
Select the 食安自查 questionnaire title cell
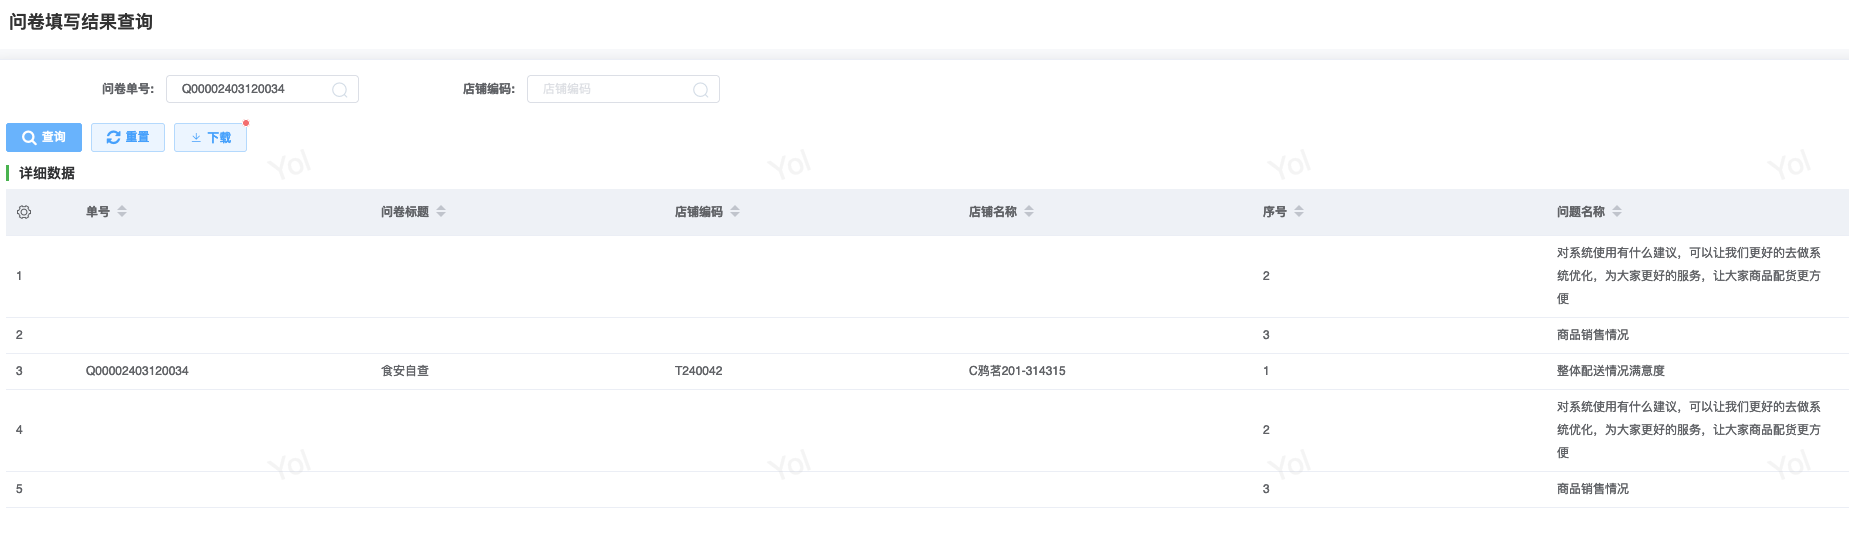click(405, 371)
